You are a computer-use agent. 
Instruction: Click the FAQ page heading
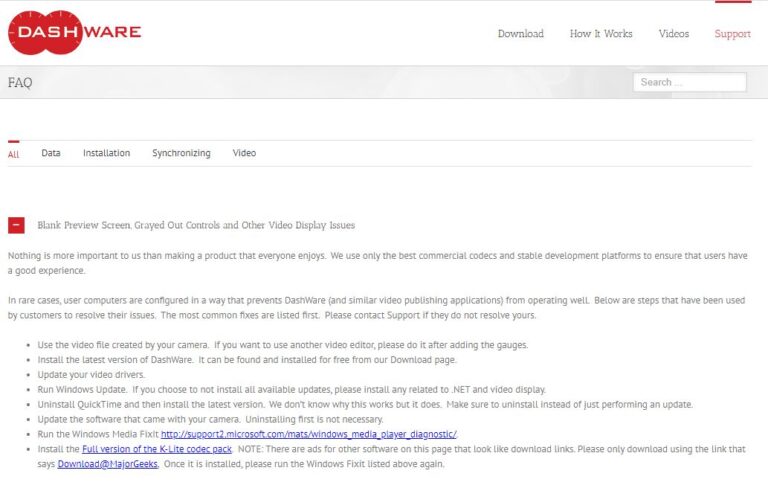[x=20, y=83]
